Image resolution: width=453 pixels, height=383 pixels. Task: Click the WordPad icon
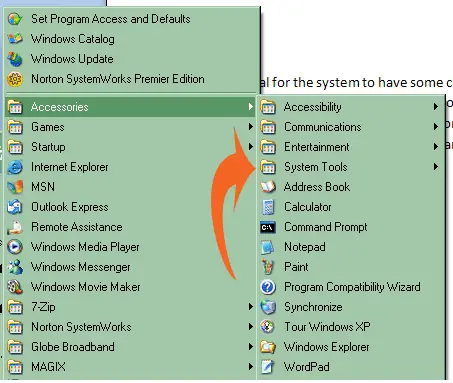coord(268,367)
